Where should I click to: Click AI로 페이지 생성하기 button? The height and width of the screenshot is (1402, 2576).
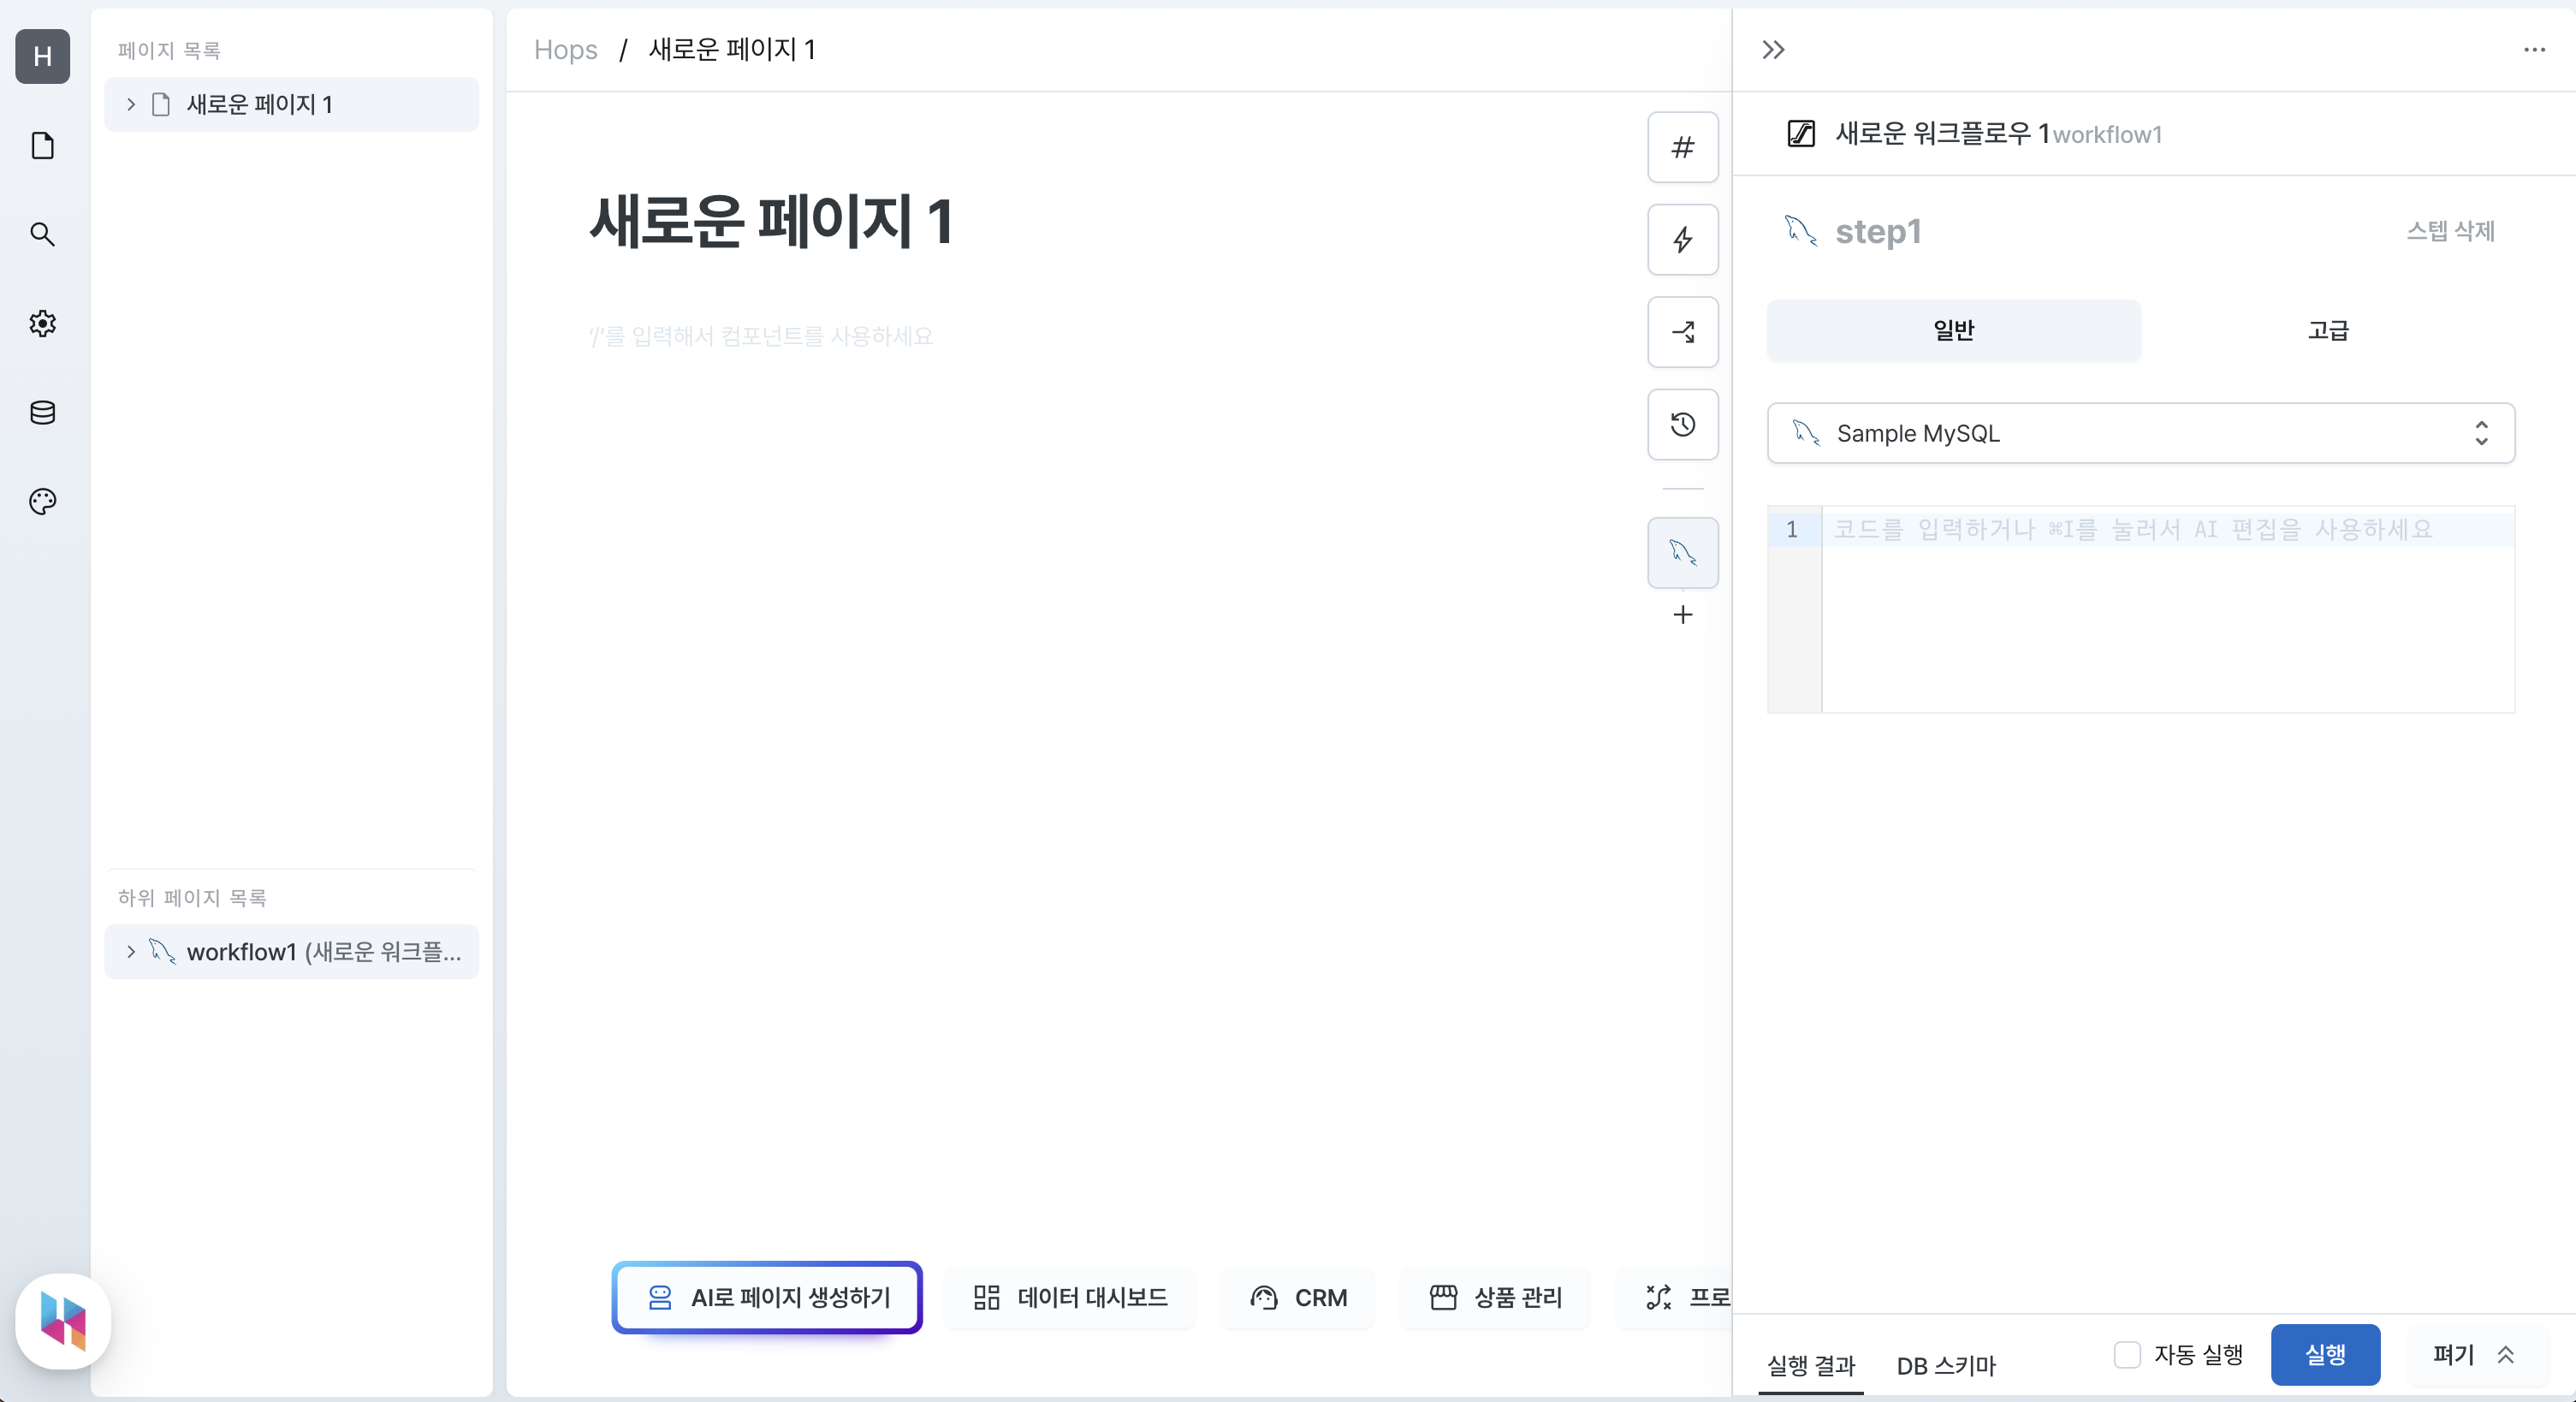coord(767,1297)
